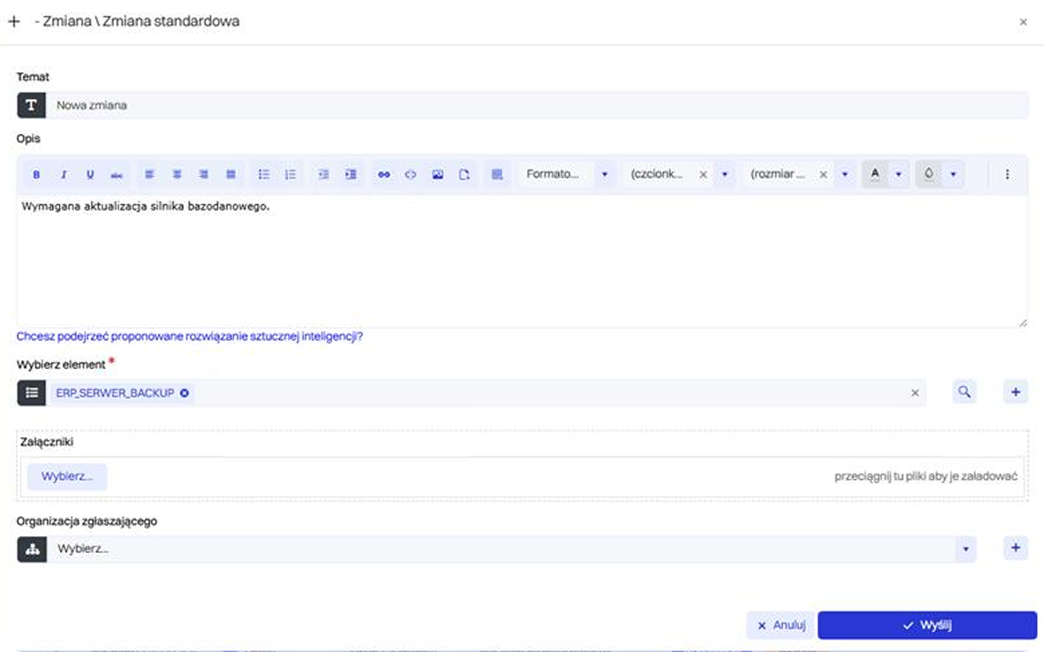Add new element with plus button
The width and height of the screenshot is (1044, 652).
[x=1015, y=392]
